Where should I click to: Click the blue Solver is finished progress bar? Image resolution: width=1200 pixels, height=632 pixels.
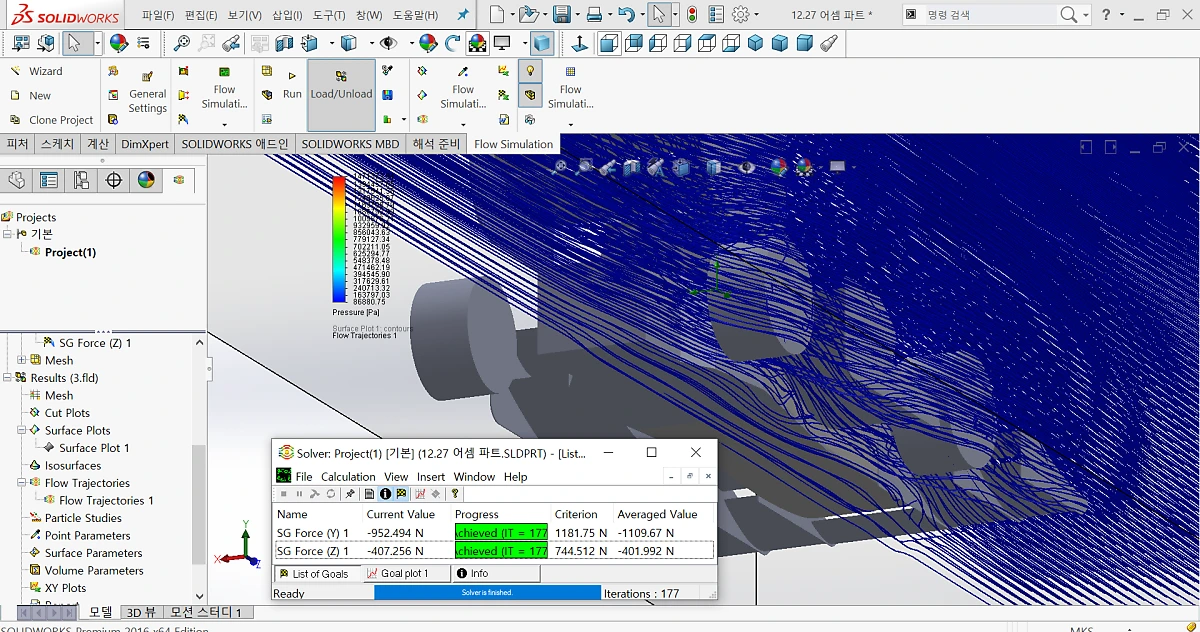click(x=487, y=593)
